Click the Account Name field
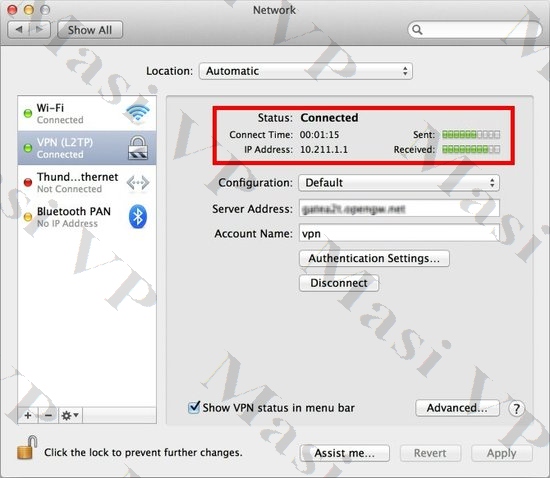 point(399,233)
